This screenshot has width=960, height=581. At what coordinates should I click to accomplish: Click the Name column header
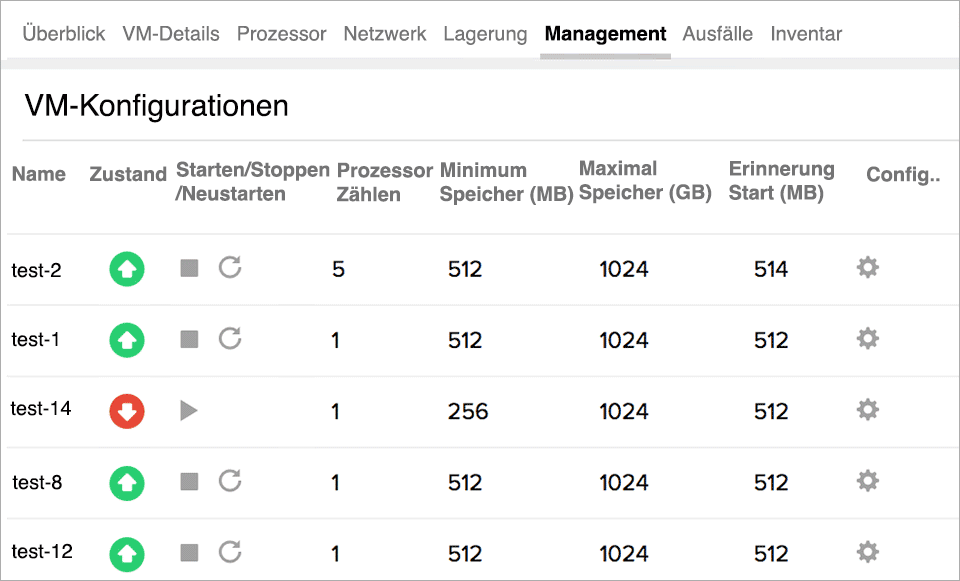[x=38, y=174]
